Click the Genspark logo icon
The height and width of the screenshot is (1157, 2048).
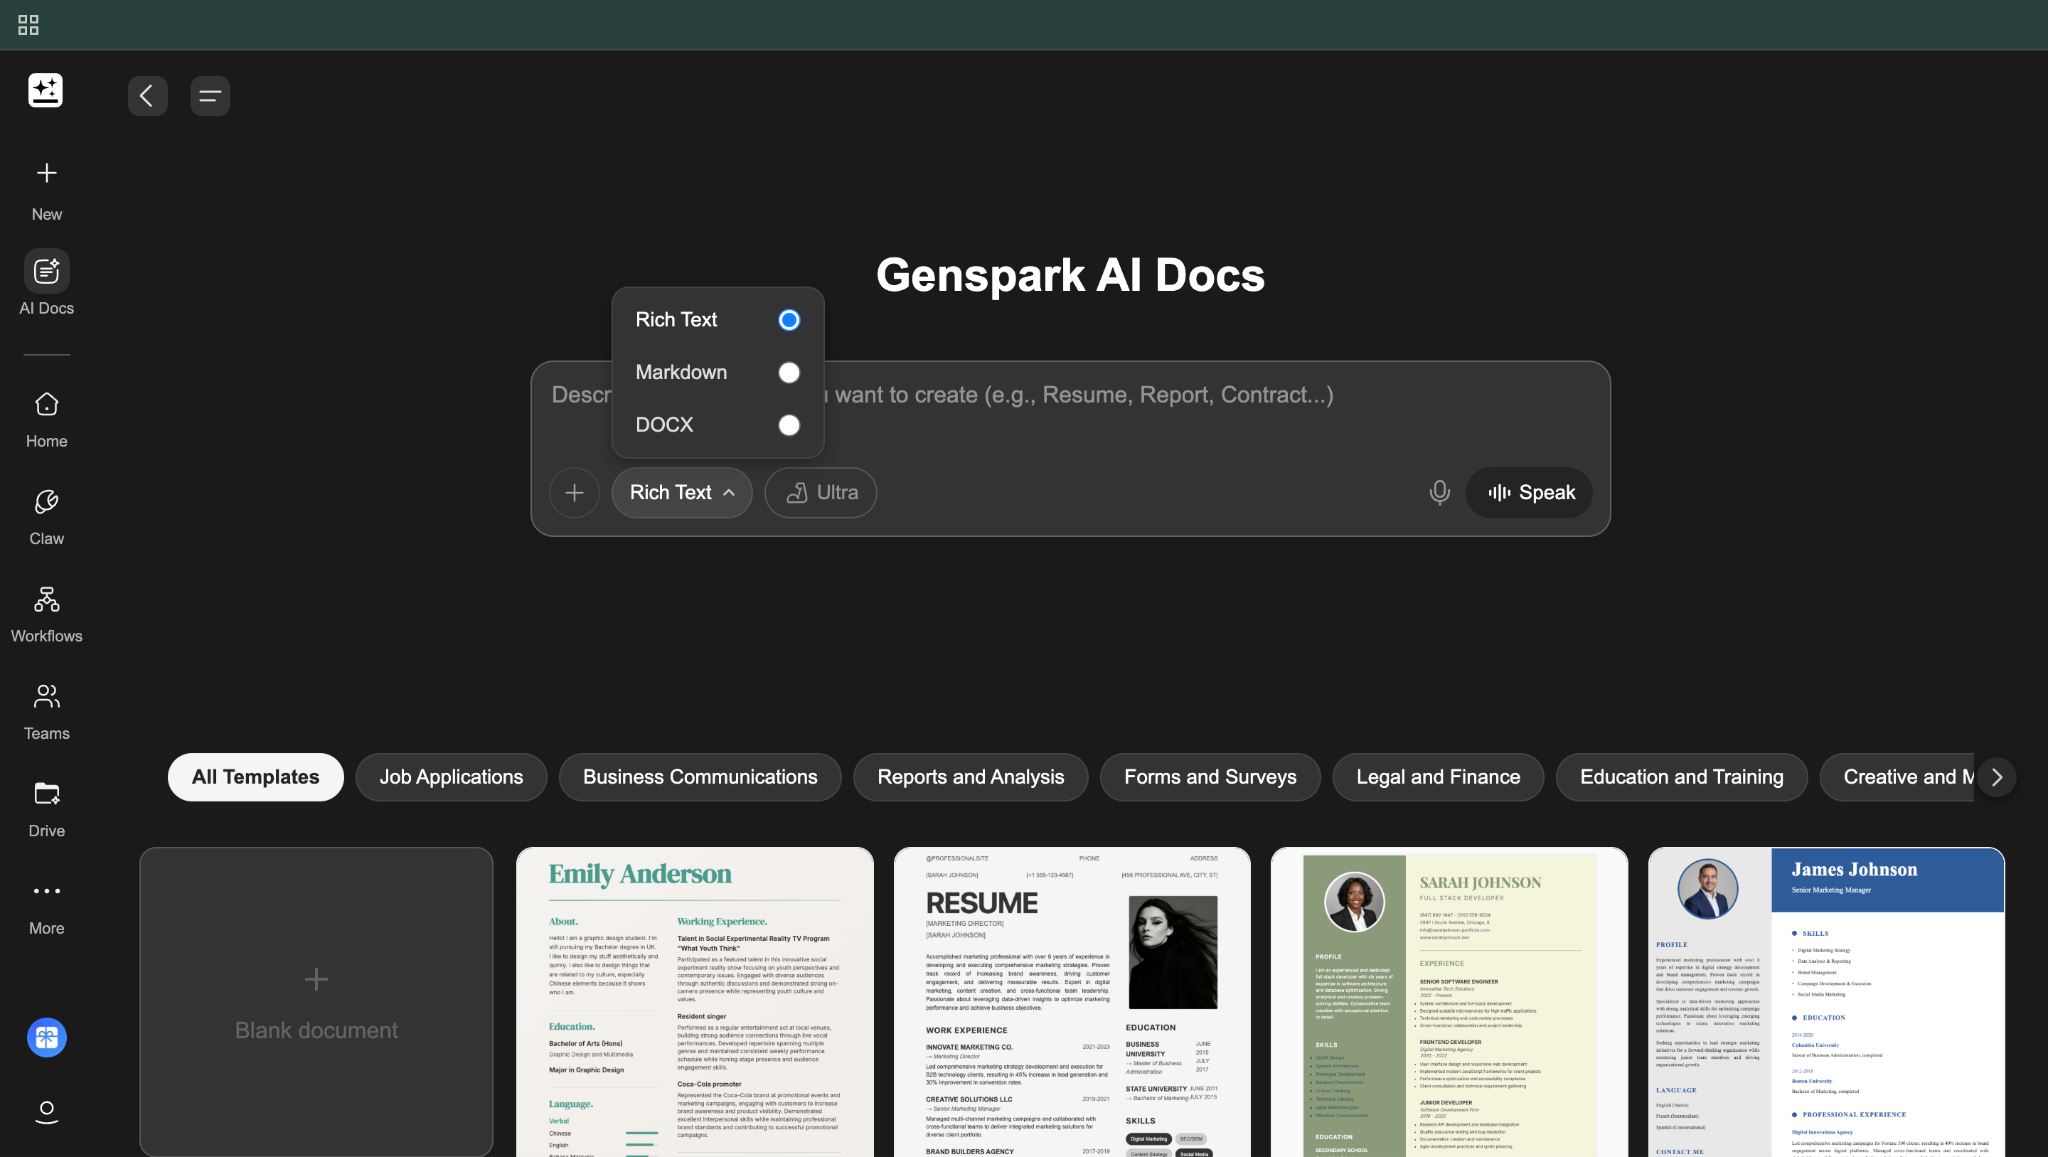[46, 91]
